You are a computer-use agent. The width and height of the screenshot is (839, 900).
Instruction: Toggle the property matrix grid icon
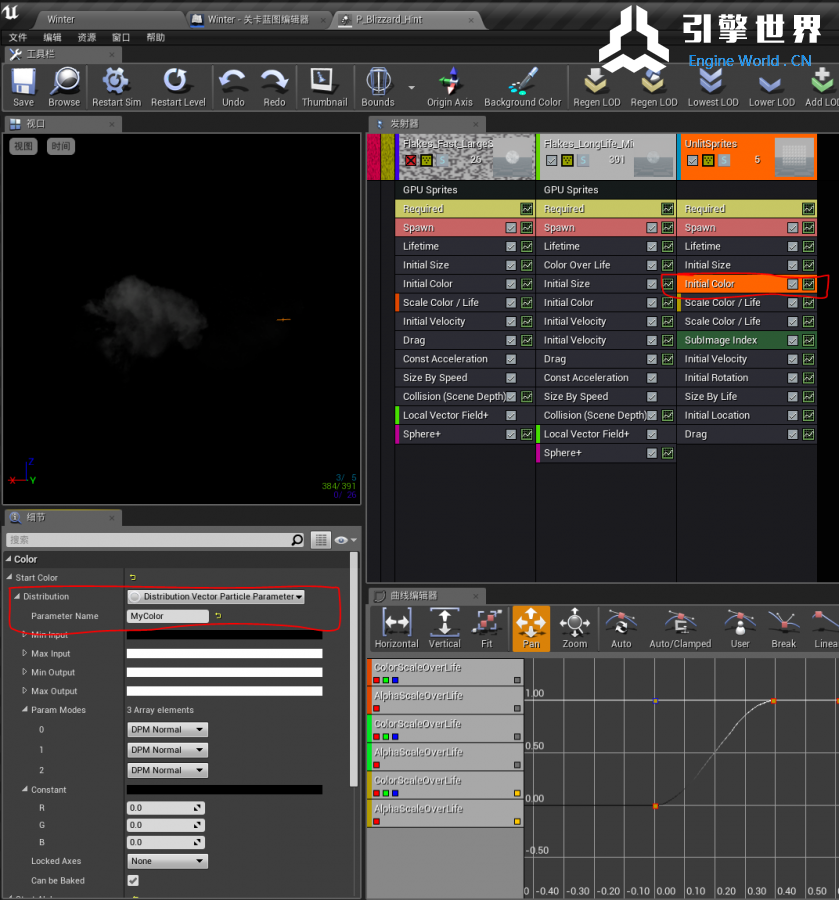coord(321,540)
